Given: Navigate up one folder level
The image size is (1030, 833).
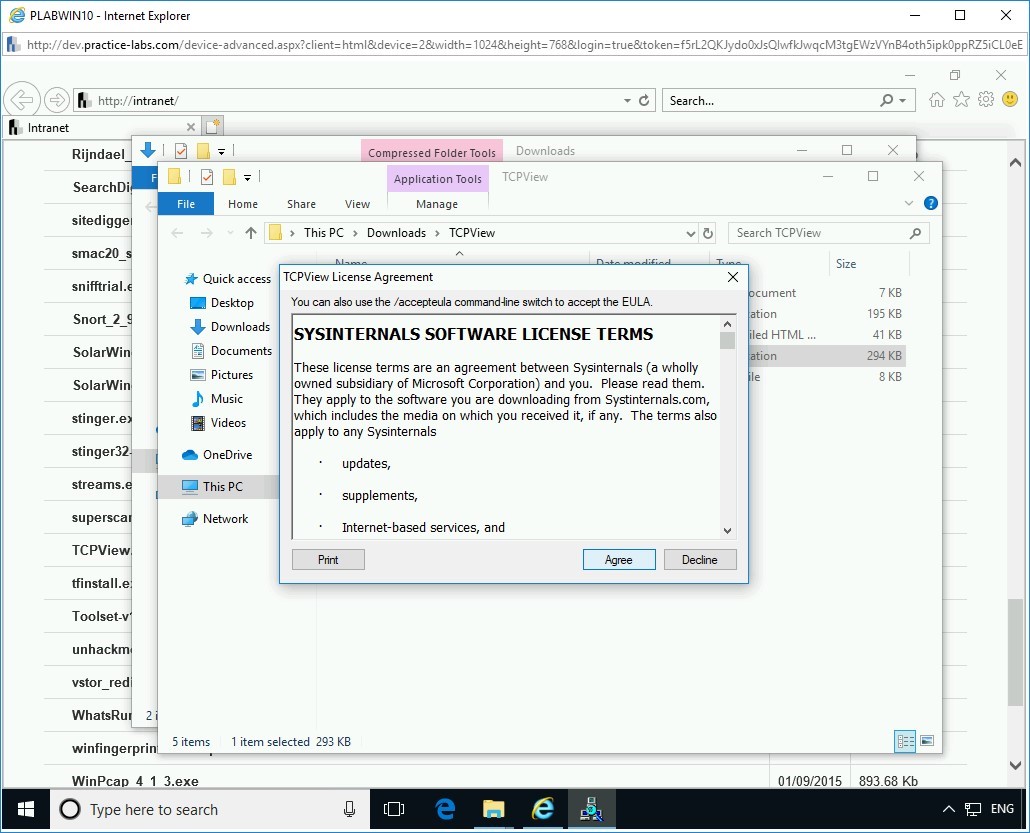Looking at the screenshot, I should point(251,232).
